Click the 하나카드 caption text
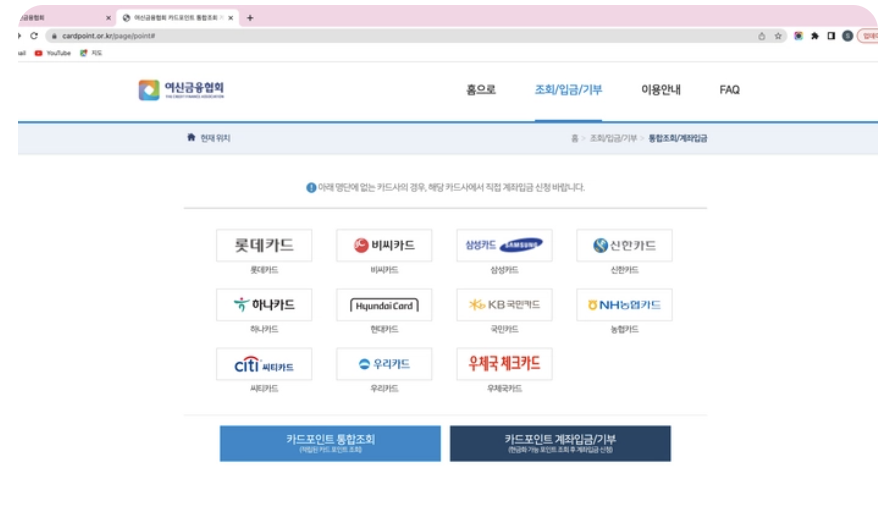 point(264,329)
